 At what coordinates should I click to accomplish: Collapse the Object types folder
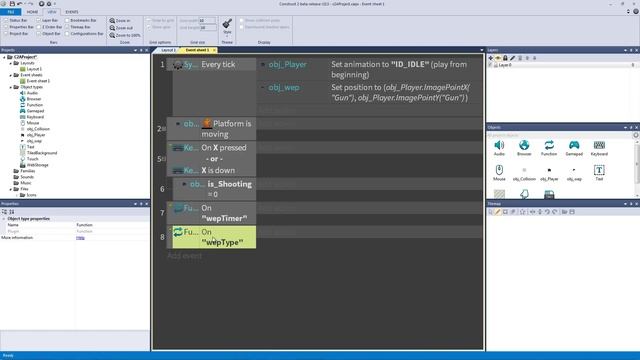[x=11, y=87]
